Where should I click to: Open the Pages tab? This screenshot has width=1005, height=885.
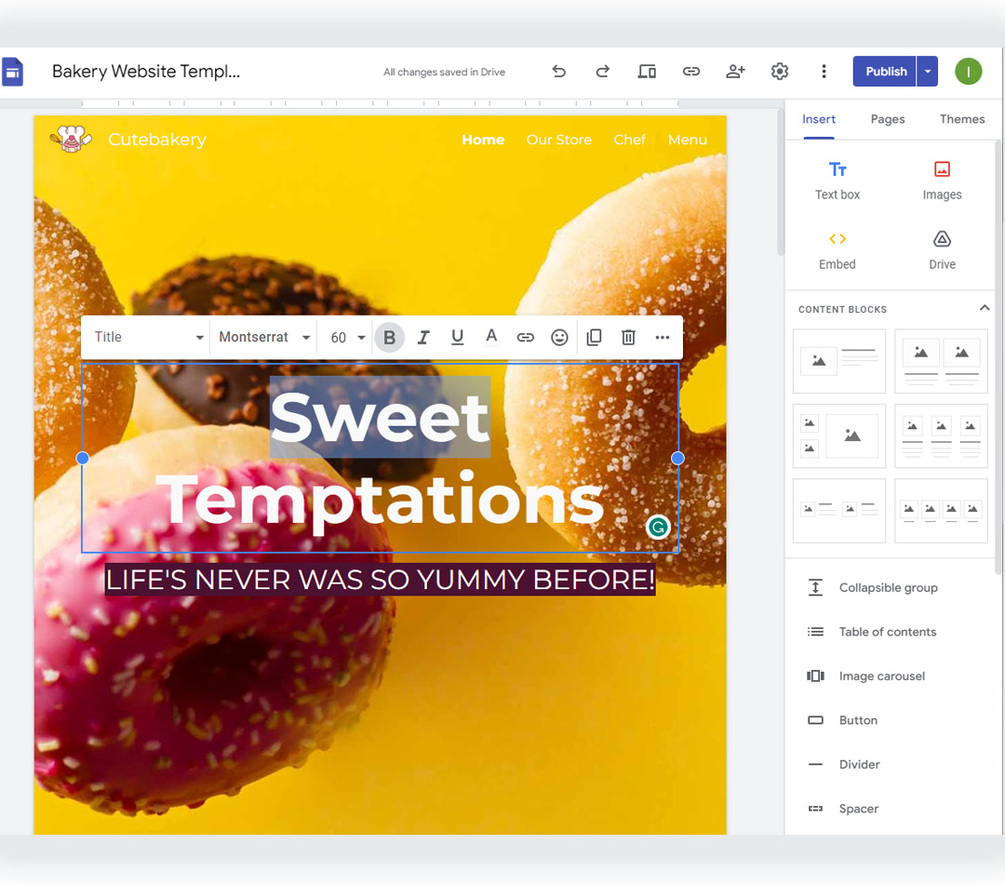[887, 119]
